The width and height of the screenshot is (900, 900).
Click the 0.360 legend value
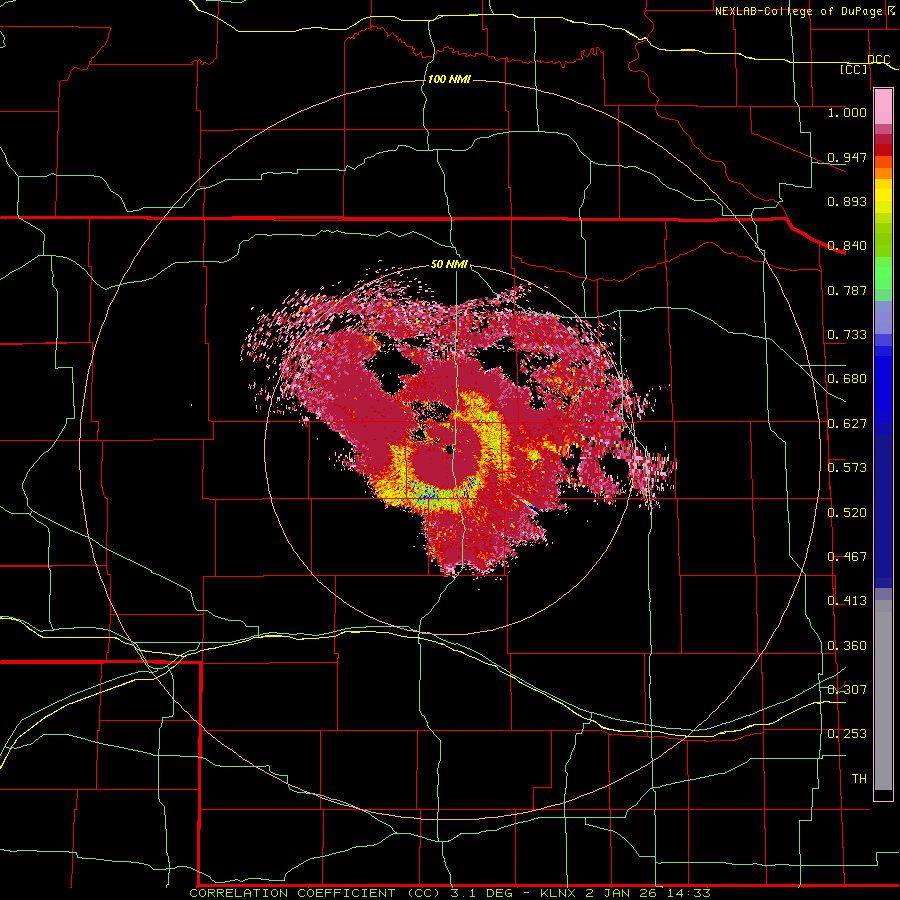(x=847, y=646)
